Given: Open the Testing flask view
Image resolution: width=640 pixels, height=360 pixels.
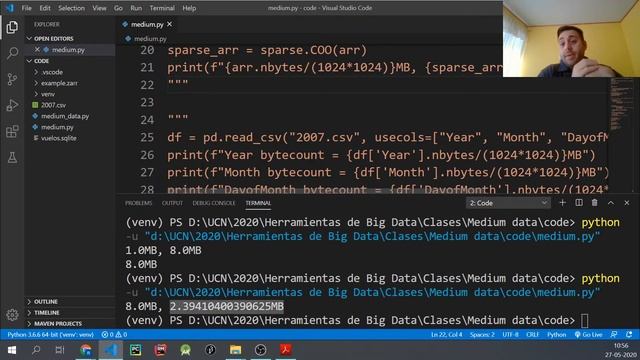Looking at the screenshot, I should tap(12, 158).
